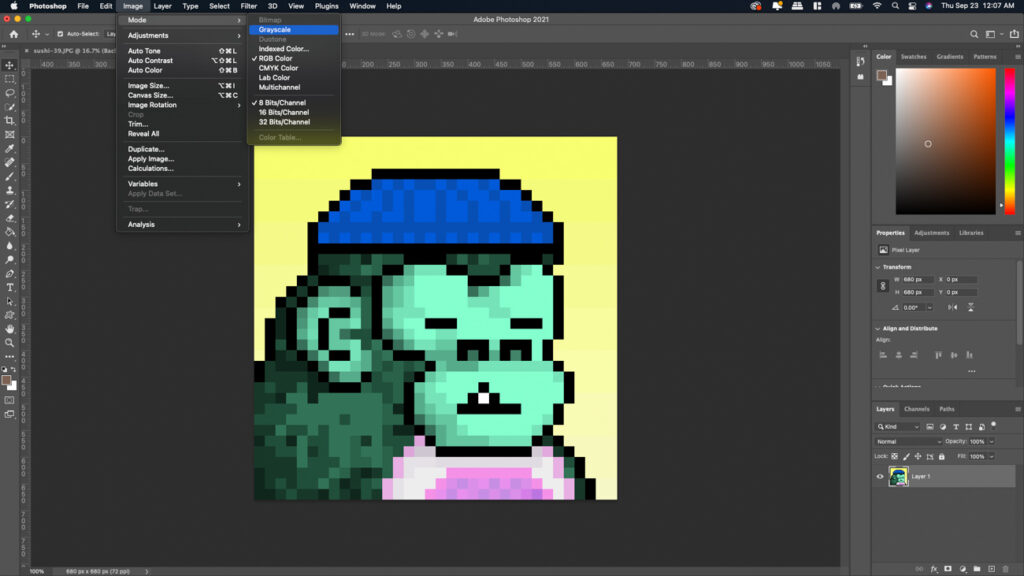The image size is (1024, 576).
Task: Select the Eyedropper tool
Action: tap(10, 149)
